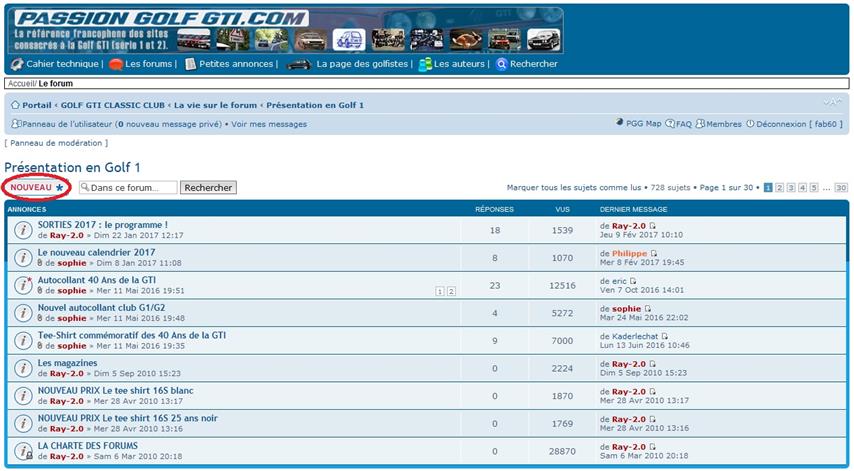Open the PGG Map link
Image resolution: width=854 pixels, height=471 pixels.
pyautogui.click(x=643, y=124)
